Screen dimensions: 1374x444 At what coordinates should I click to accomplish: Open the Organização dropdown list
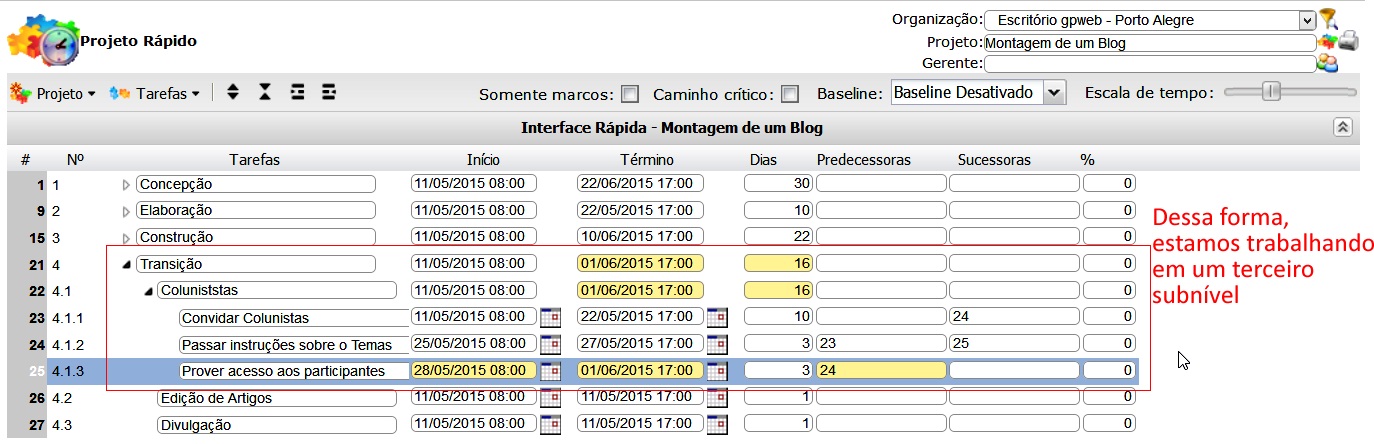point(1306,20)
